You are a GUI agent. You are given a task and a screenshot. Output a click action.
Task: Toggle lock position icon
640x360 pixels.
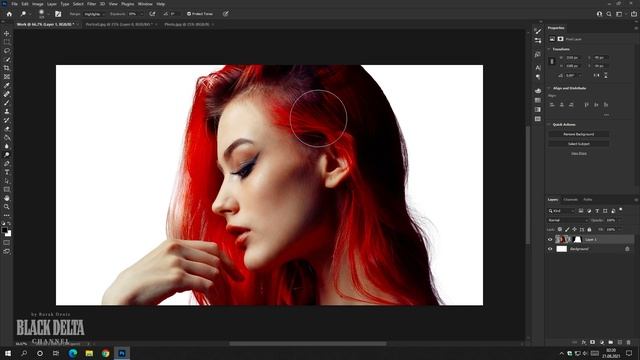pos(574,230)
